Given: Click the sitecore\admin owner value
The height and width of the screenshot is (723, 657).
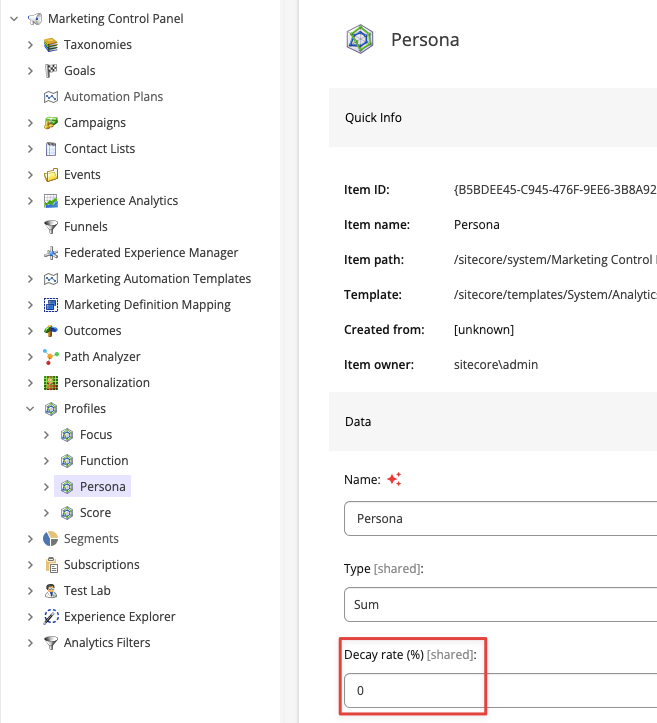Looking at the screenshot, I should pos(496,365).
